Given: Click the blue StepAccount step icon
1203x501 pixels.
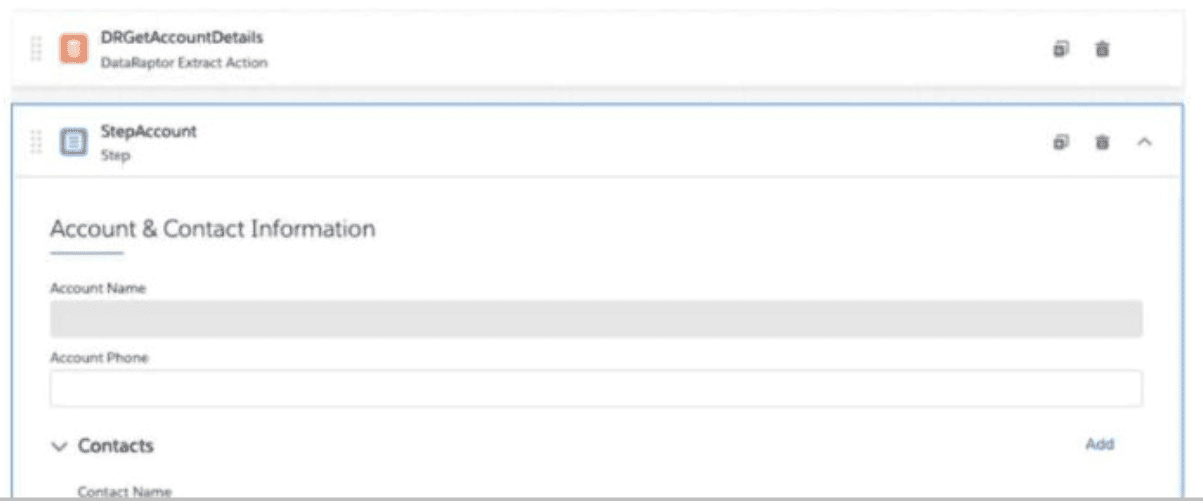Looking at the screenshot, I should 73,141.
